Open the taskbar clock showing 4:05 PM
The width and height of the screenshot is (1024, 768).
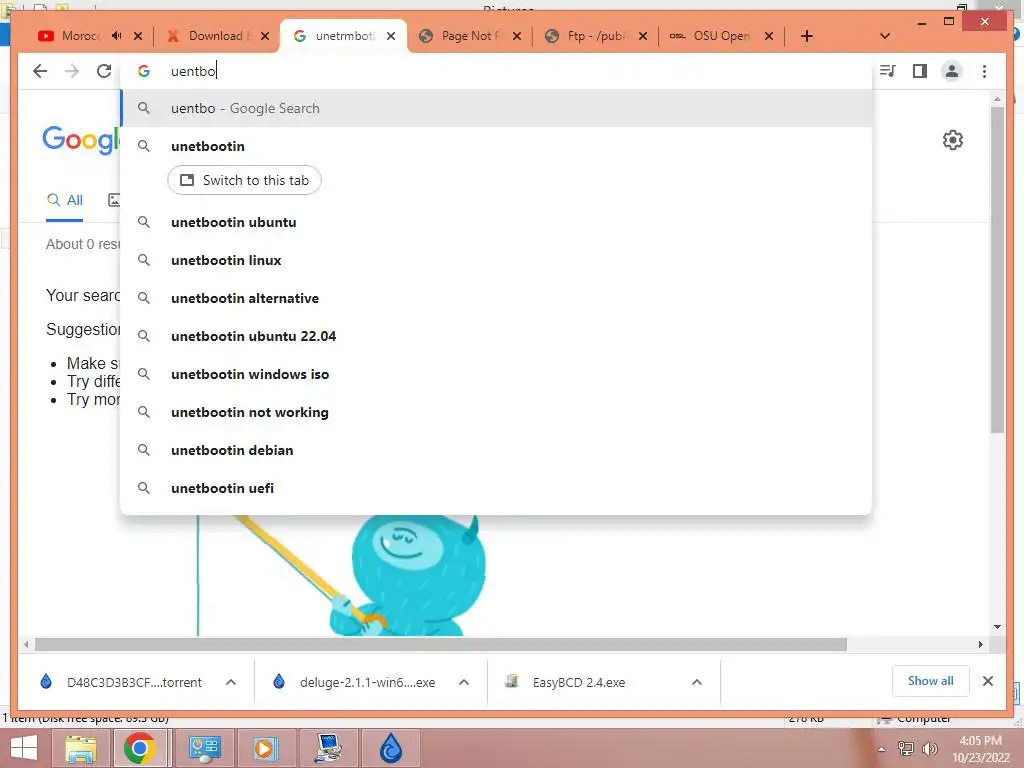pos(980,748)
